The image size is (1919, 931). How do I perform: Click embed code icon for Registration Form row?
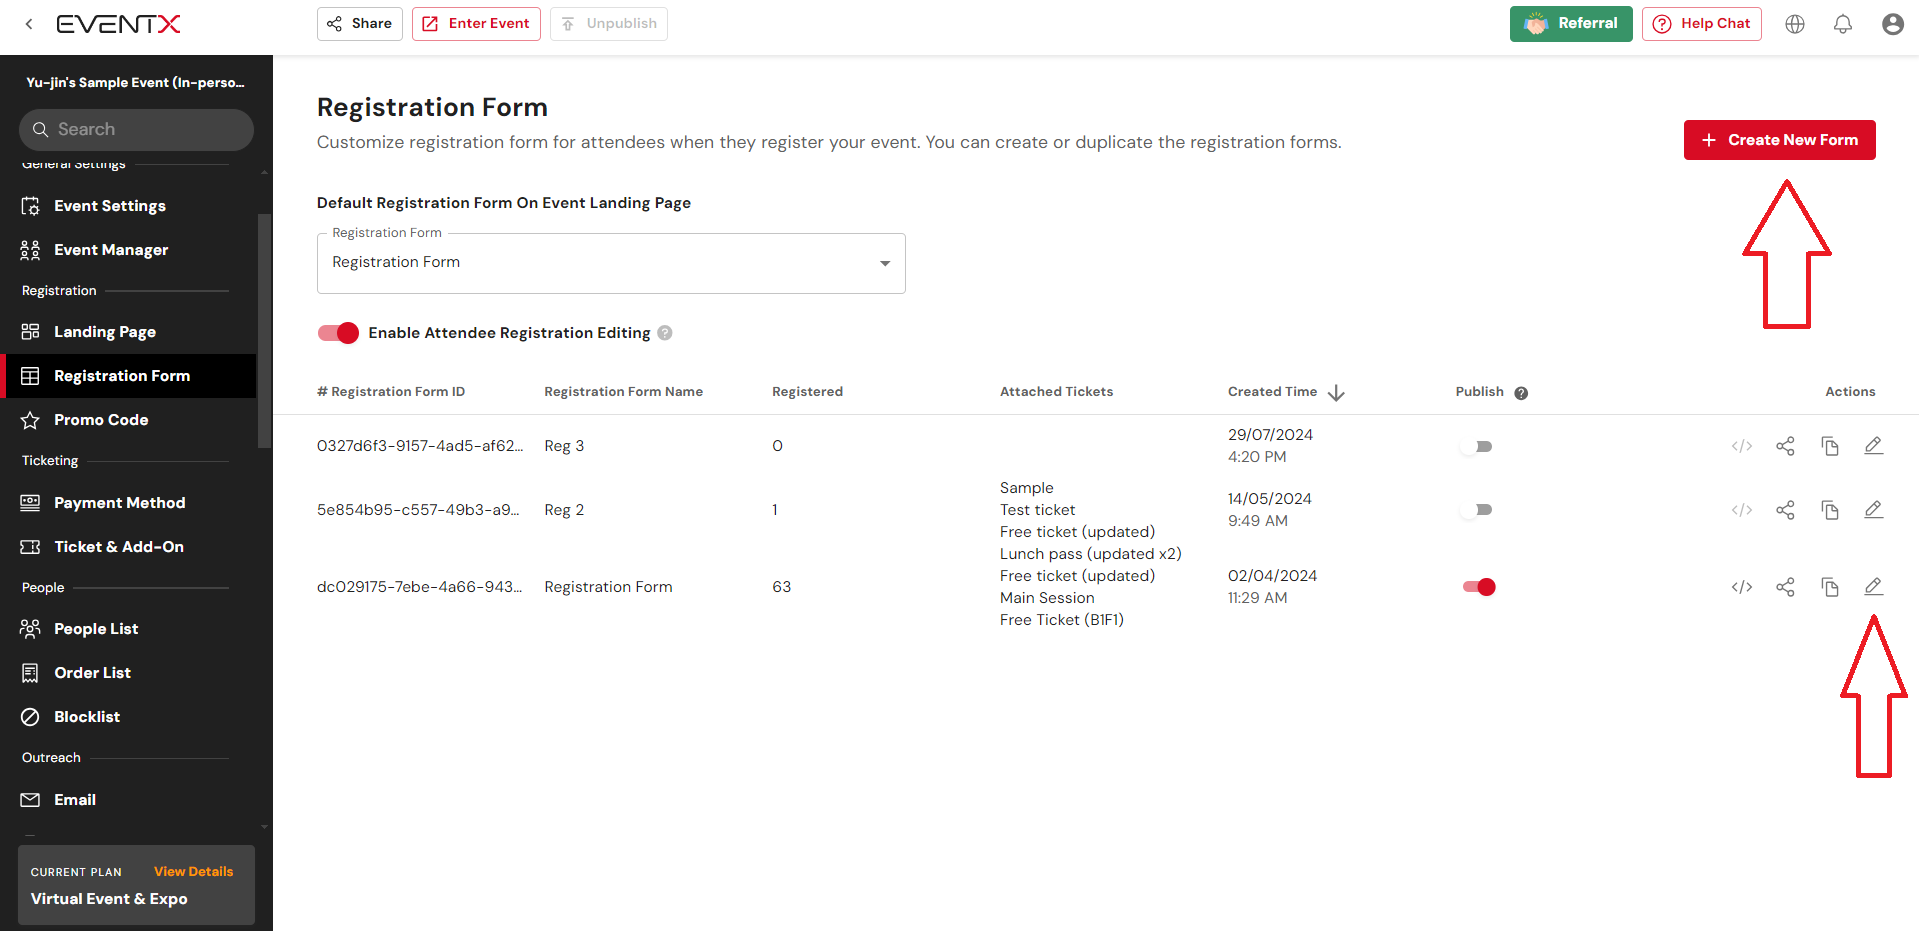pyautogui.click(x=1742, y=587)
